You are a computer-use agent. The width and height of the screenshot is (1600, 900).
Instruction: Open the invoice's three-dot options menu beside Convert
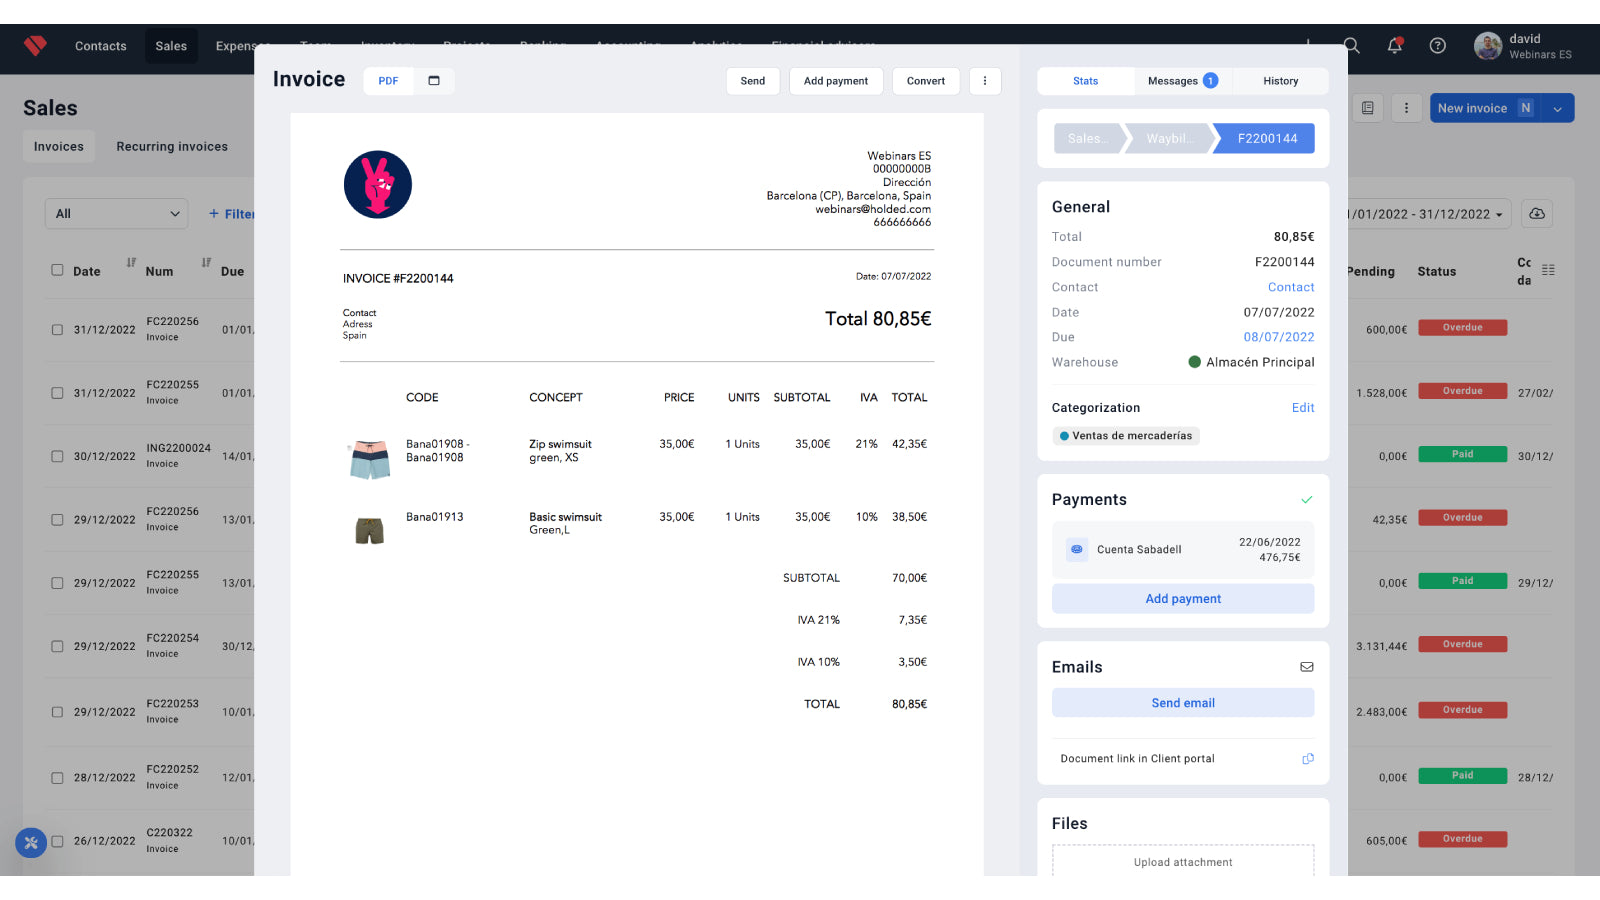point(985,81)
